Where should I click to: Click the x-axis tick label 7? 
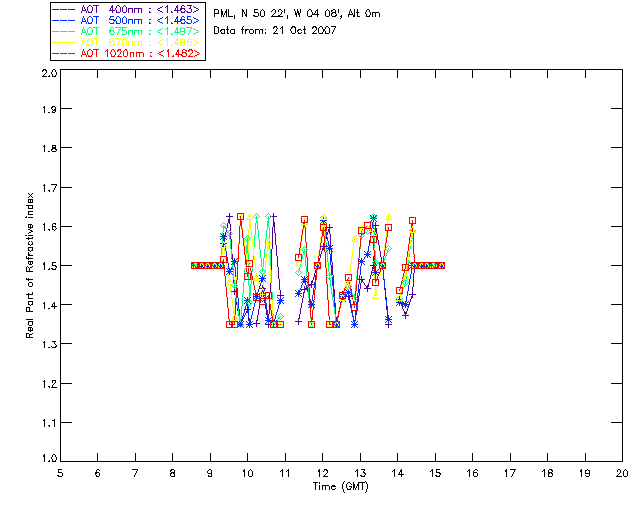coord(135,473)
